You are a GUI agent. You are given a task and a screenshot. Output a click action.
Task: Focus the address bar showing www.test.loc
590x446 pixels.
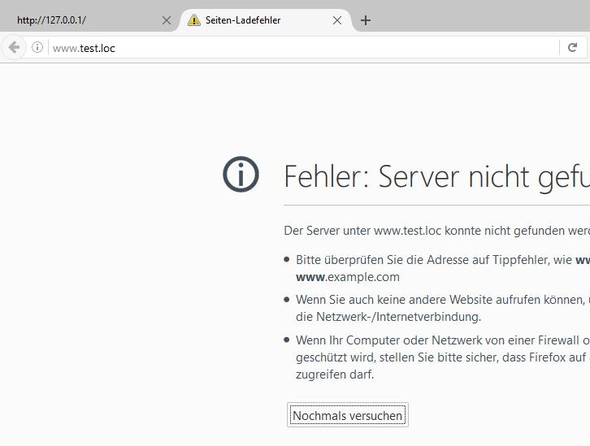tap(301, 48)
